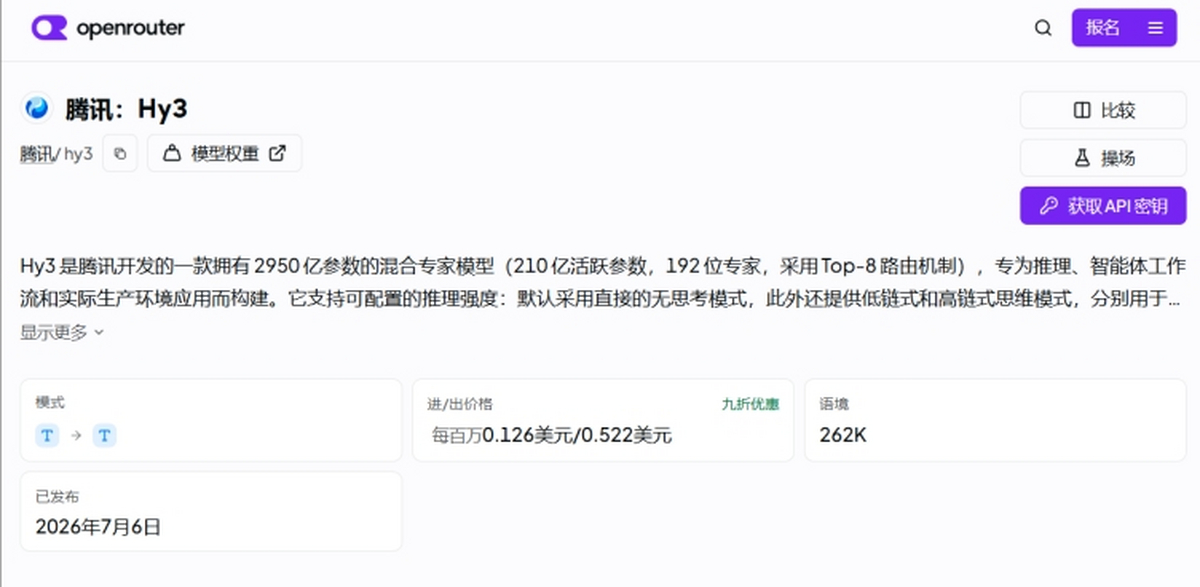Viewport: 1200px width, 587px height.
Task: Click the key icon on 获取API密钥
Action: [x=1049, y=206]
